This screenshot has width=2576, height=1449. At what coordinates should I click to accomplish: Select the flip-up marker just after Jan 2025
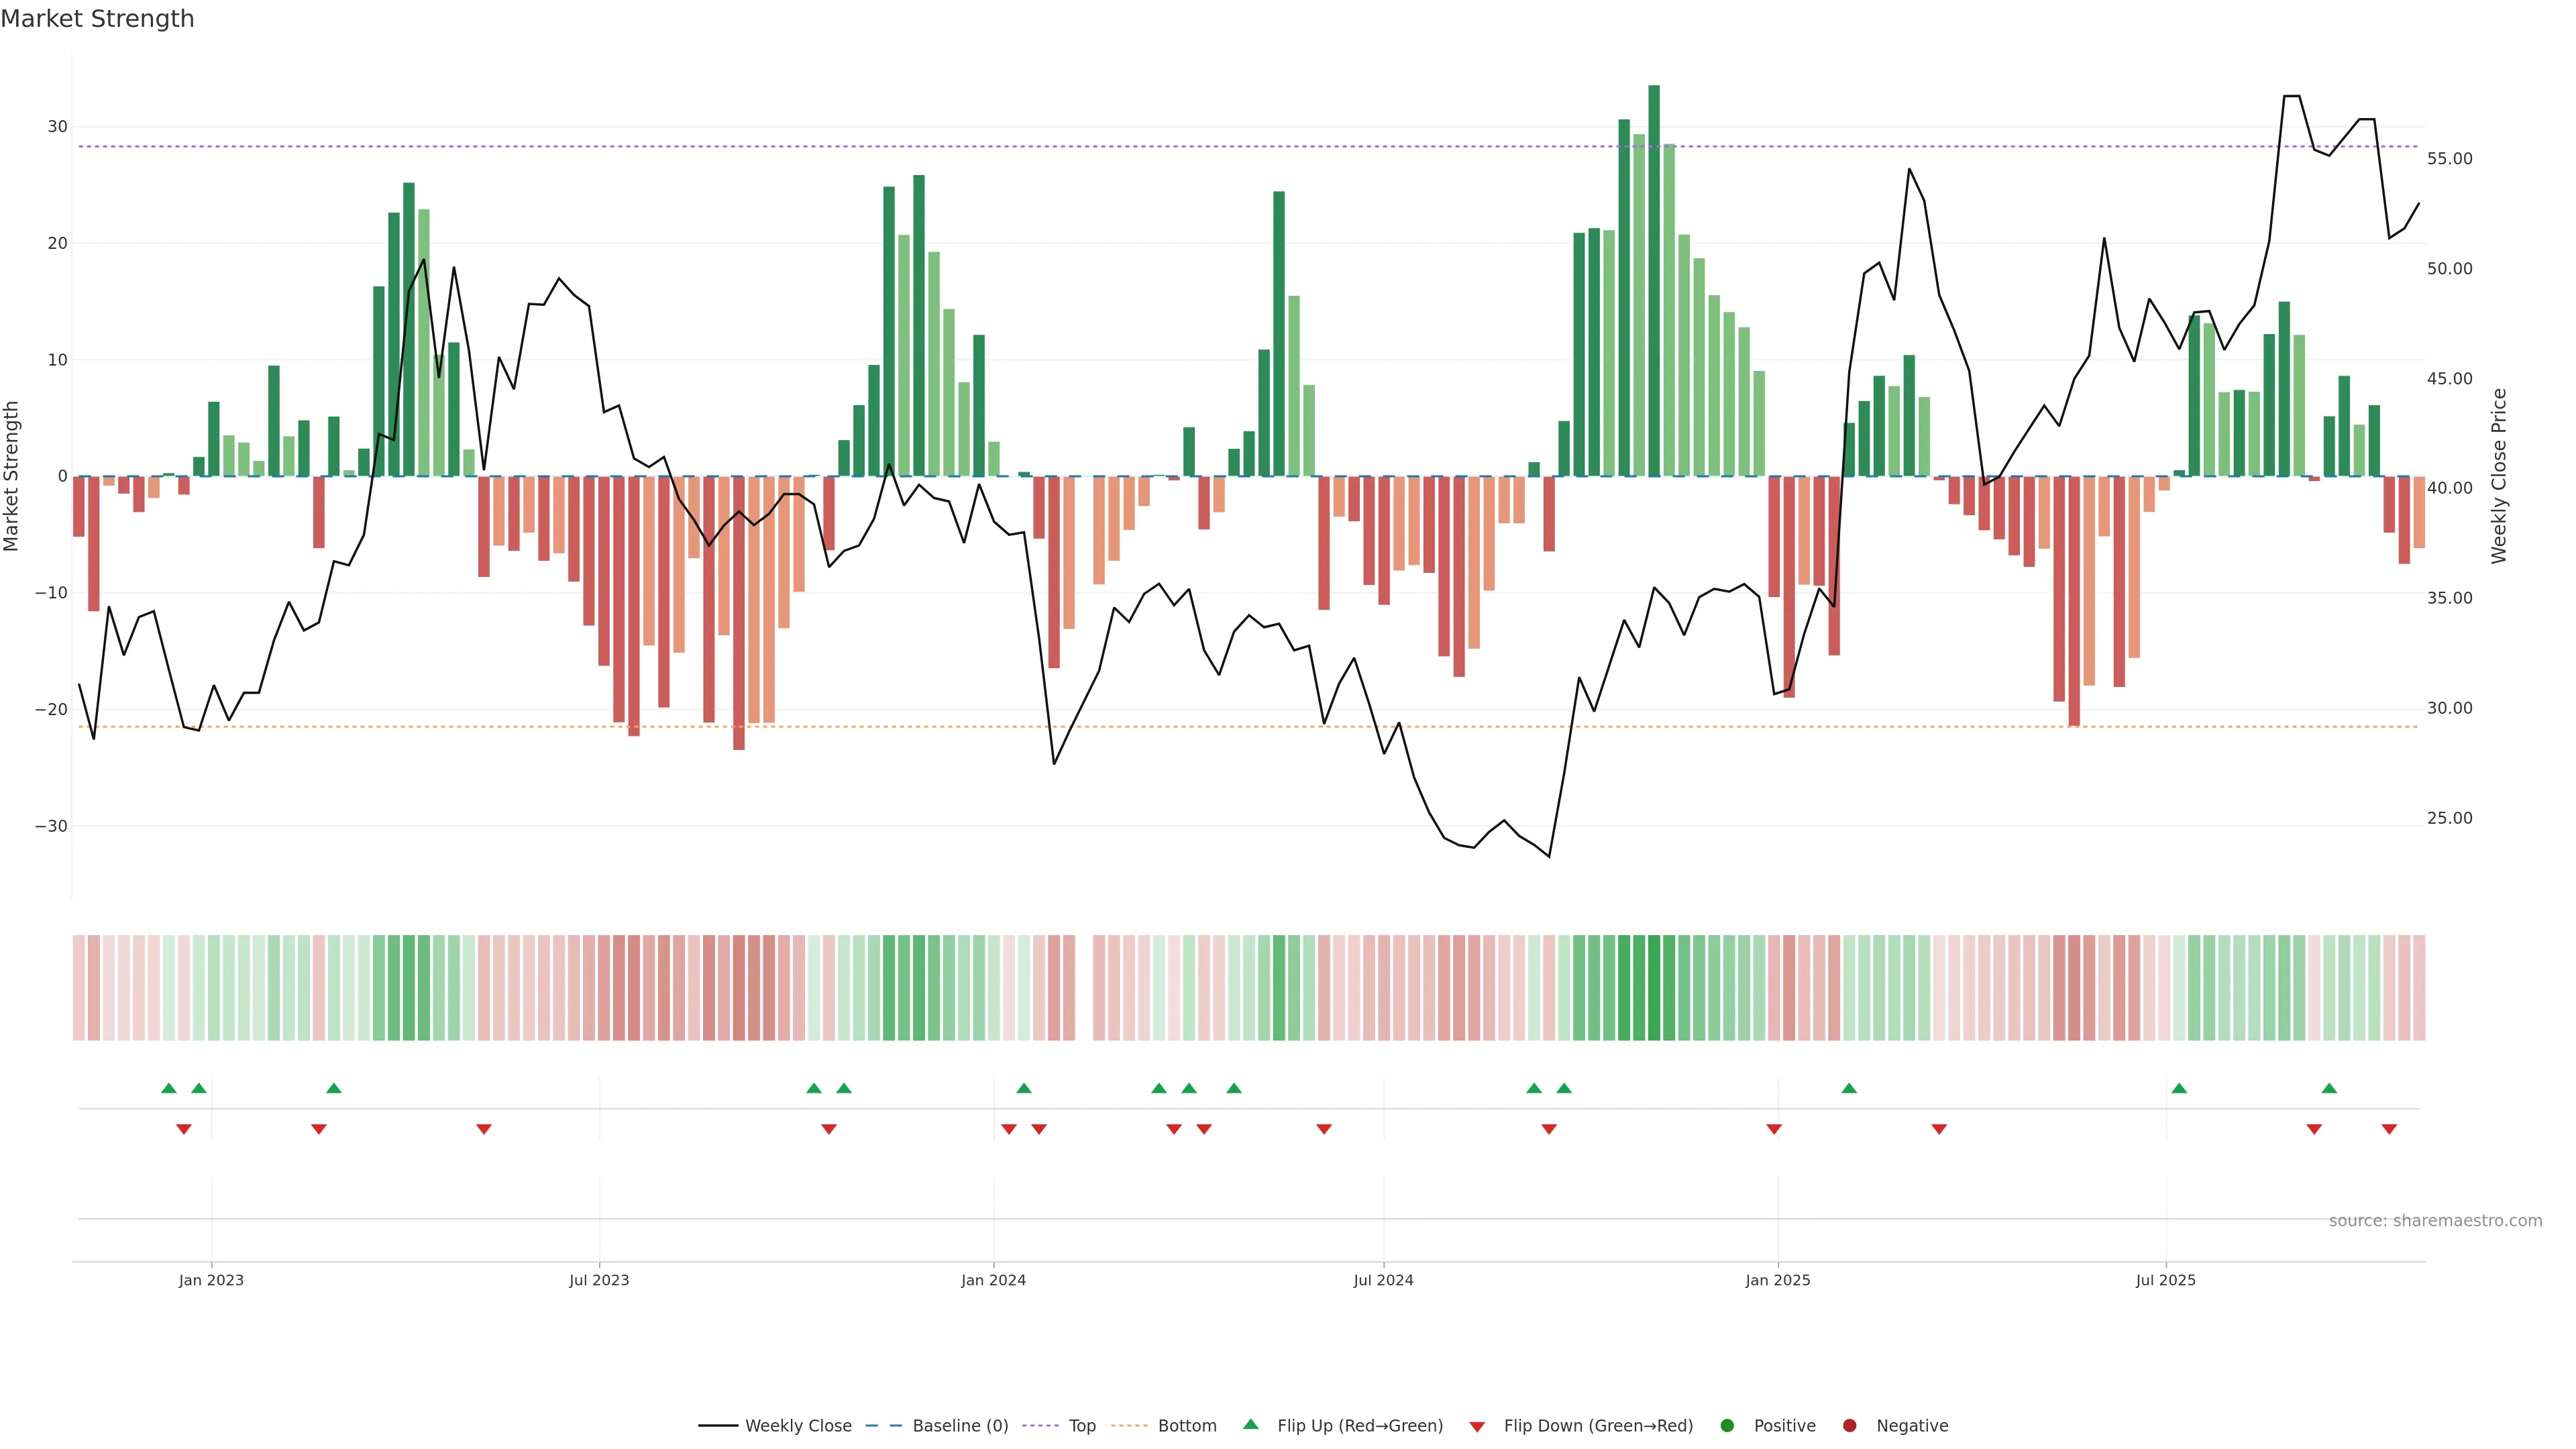pos(1849,1088)
